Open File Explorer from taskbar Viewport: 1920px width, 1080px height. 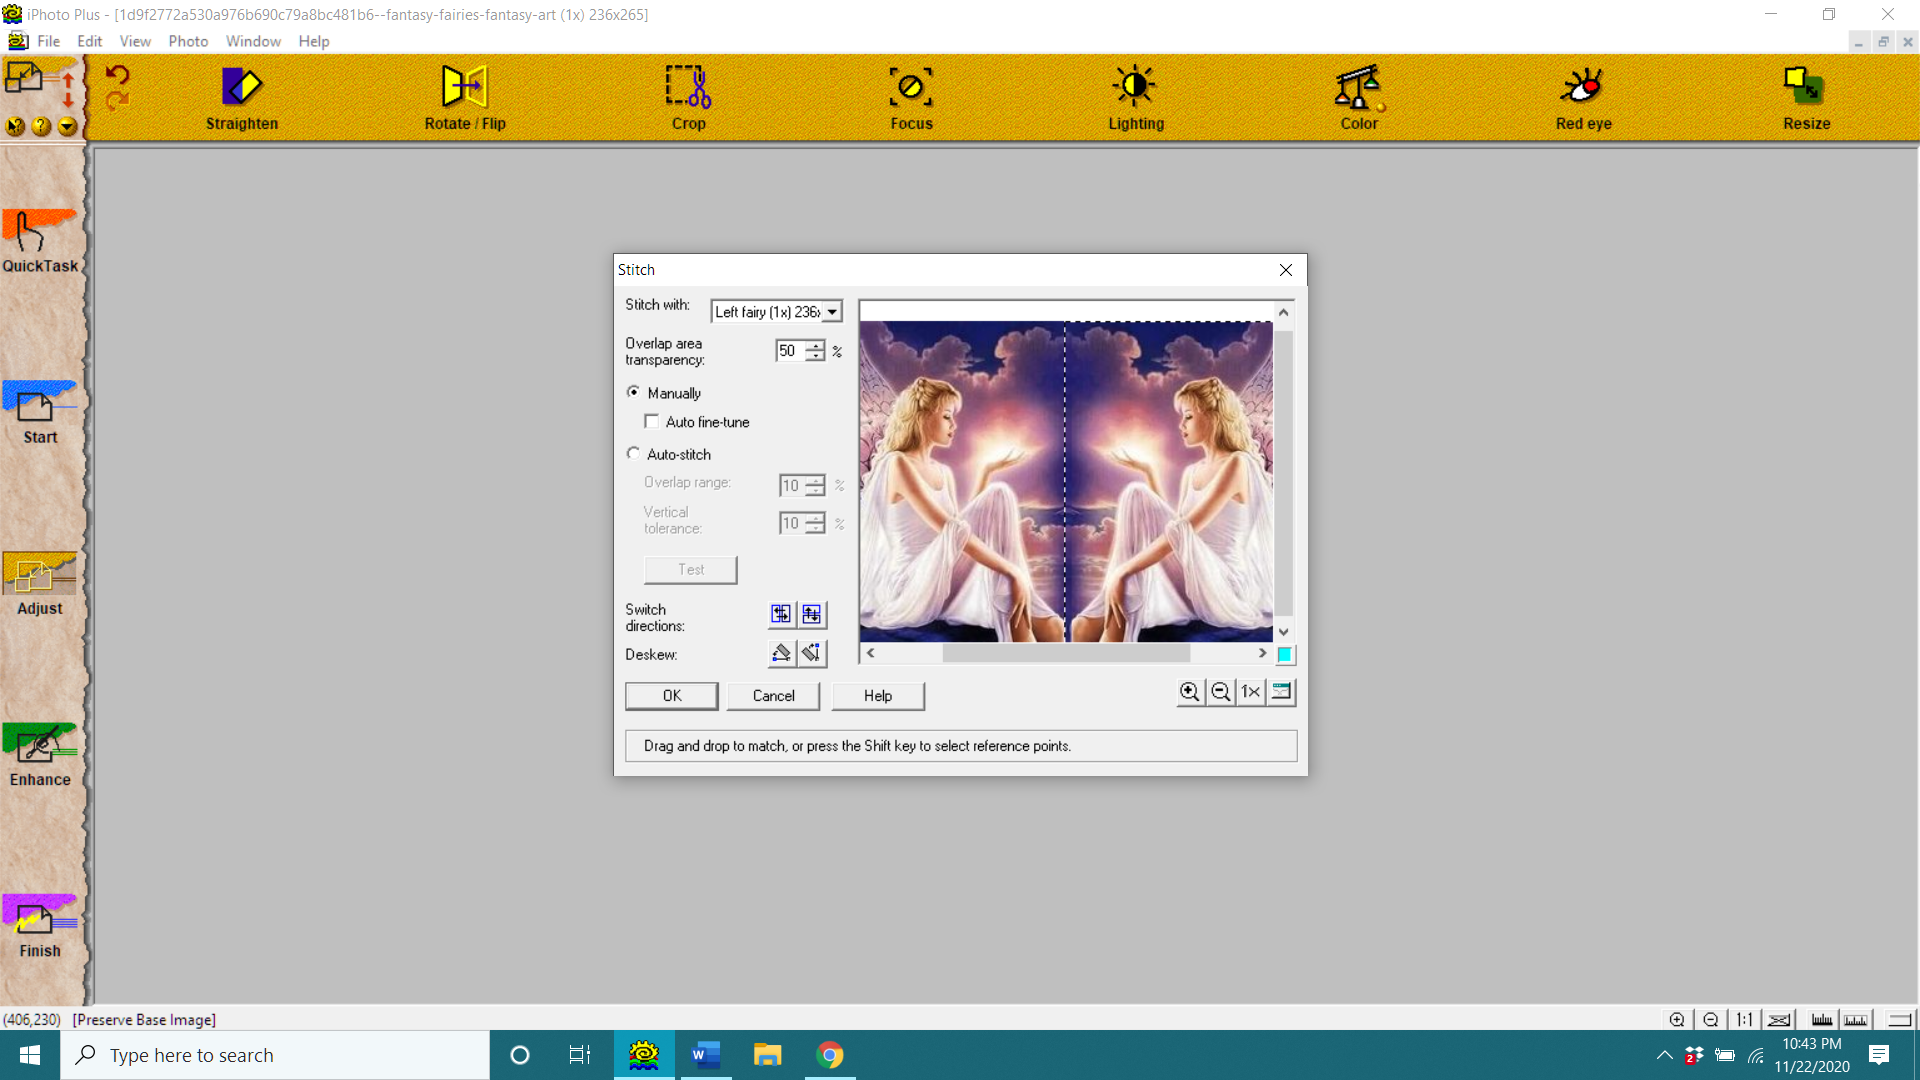767,1055
